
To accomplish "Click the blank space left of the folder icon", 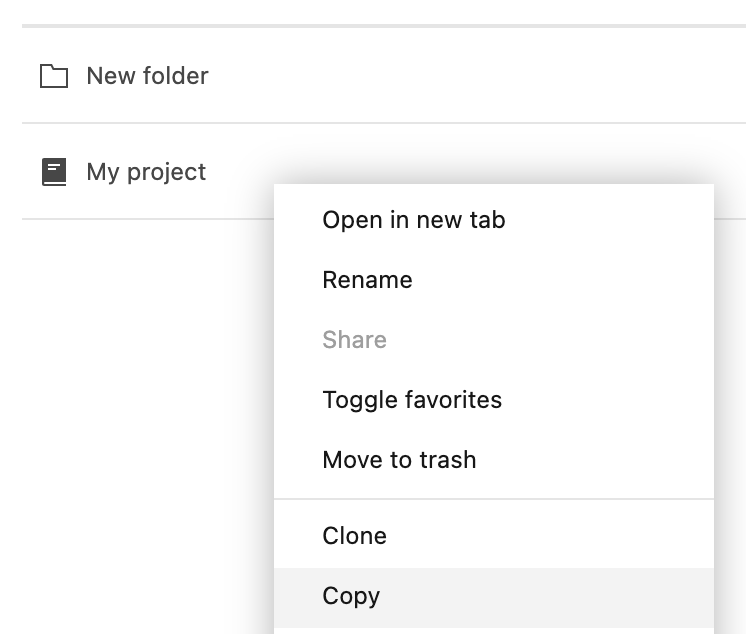I will pos(30,76).
